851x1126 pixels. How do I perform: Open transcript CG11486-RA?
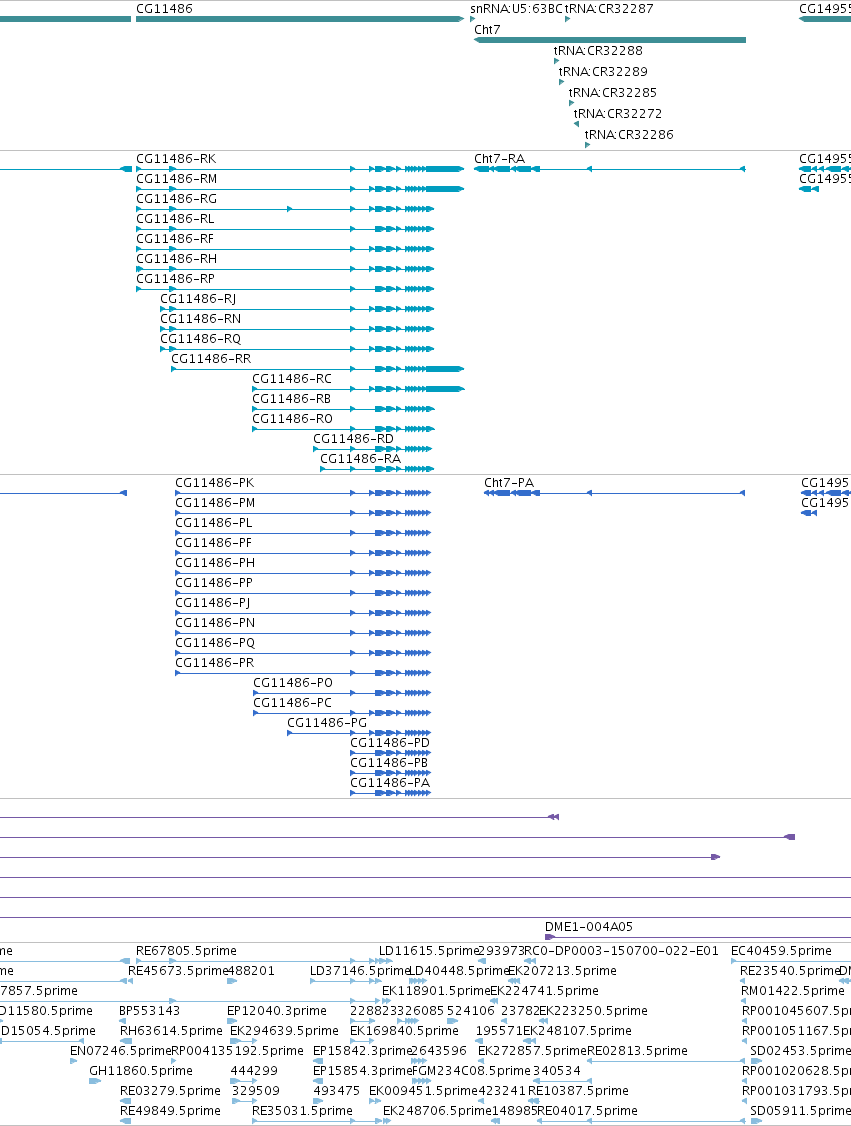pyautogui.click(x=361, y=459)
